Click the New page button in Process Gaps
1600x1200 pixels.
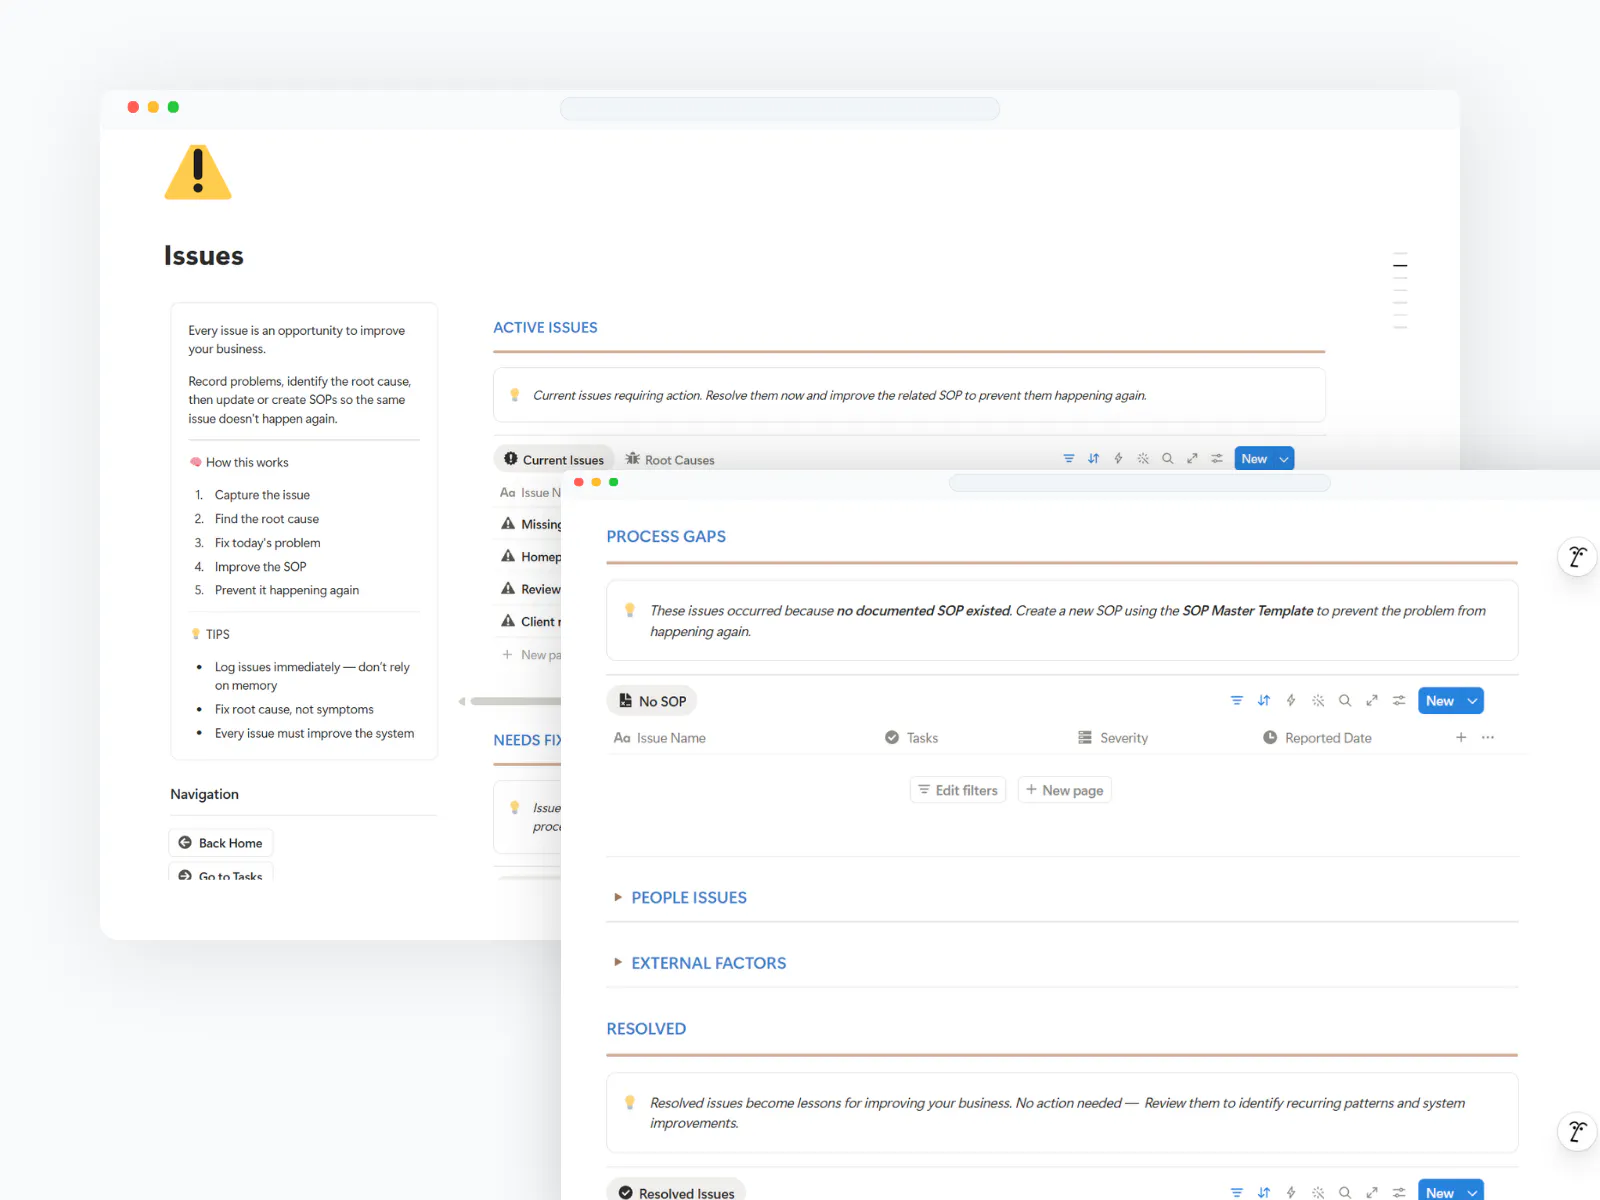pyautogui.click(x=1065, y=790)
